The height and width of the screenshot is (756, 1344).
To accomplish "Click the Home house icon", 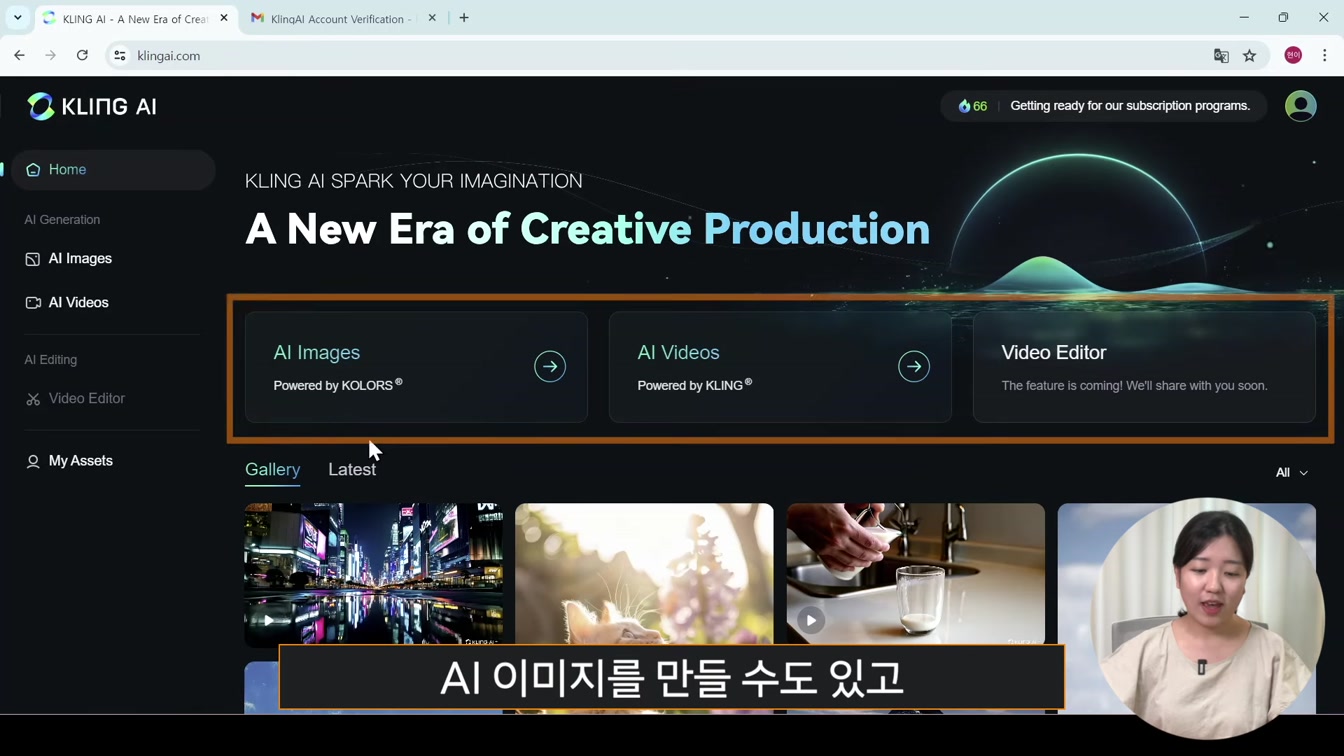I will click(x=33, y=170).
